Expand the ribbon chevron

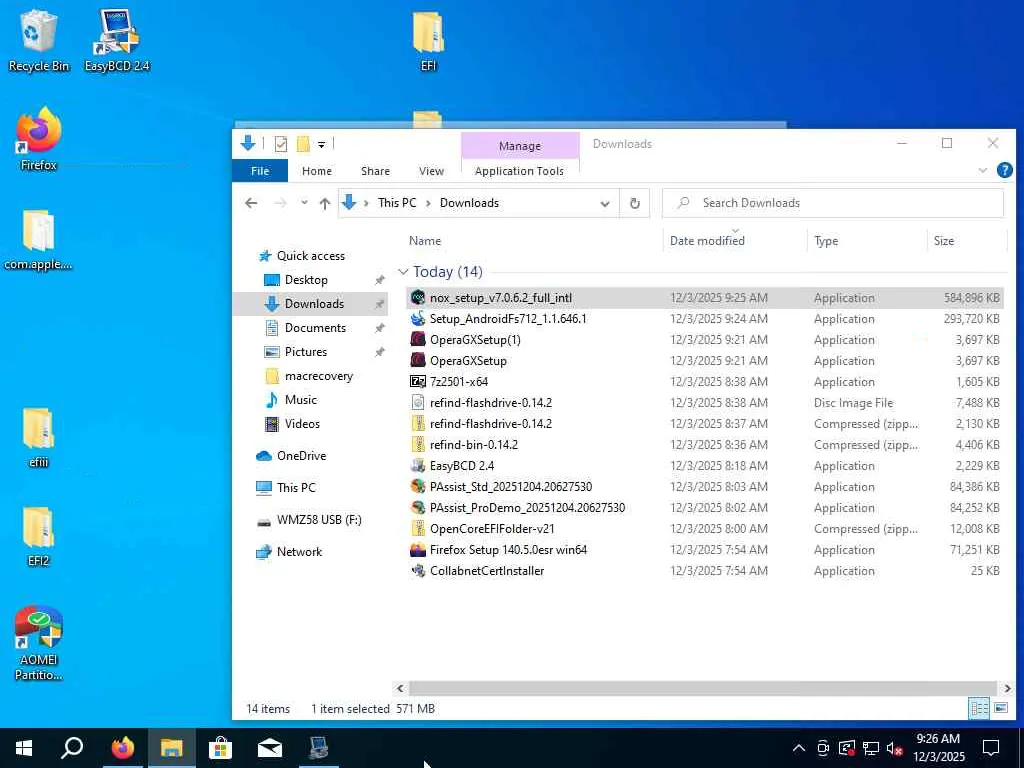982,170
